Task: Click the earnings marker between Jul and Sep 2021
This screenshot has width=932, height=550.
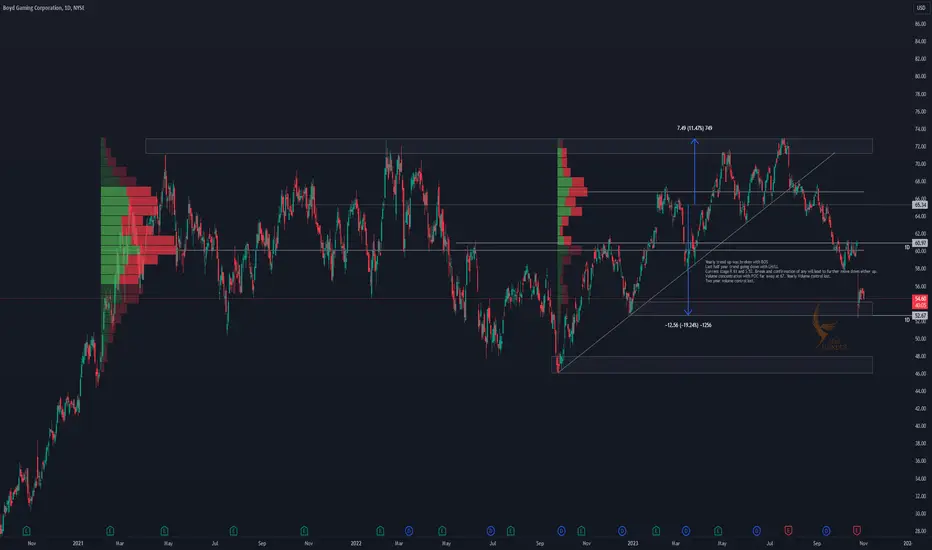Action: coord(234,530)
